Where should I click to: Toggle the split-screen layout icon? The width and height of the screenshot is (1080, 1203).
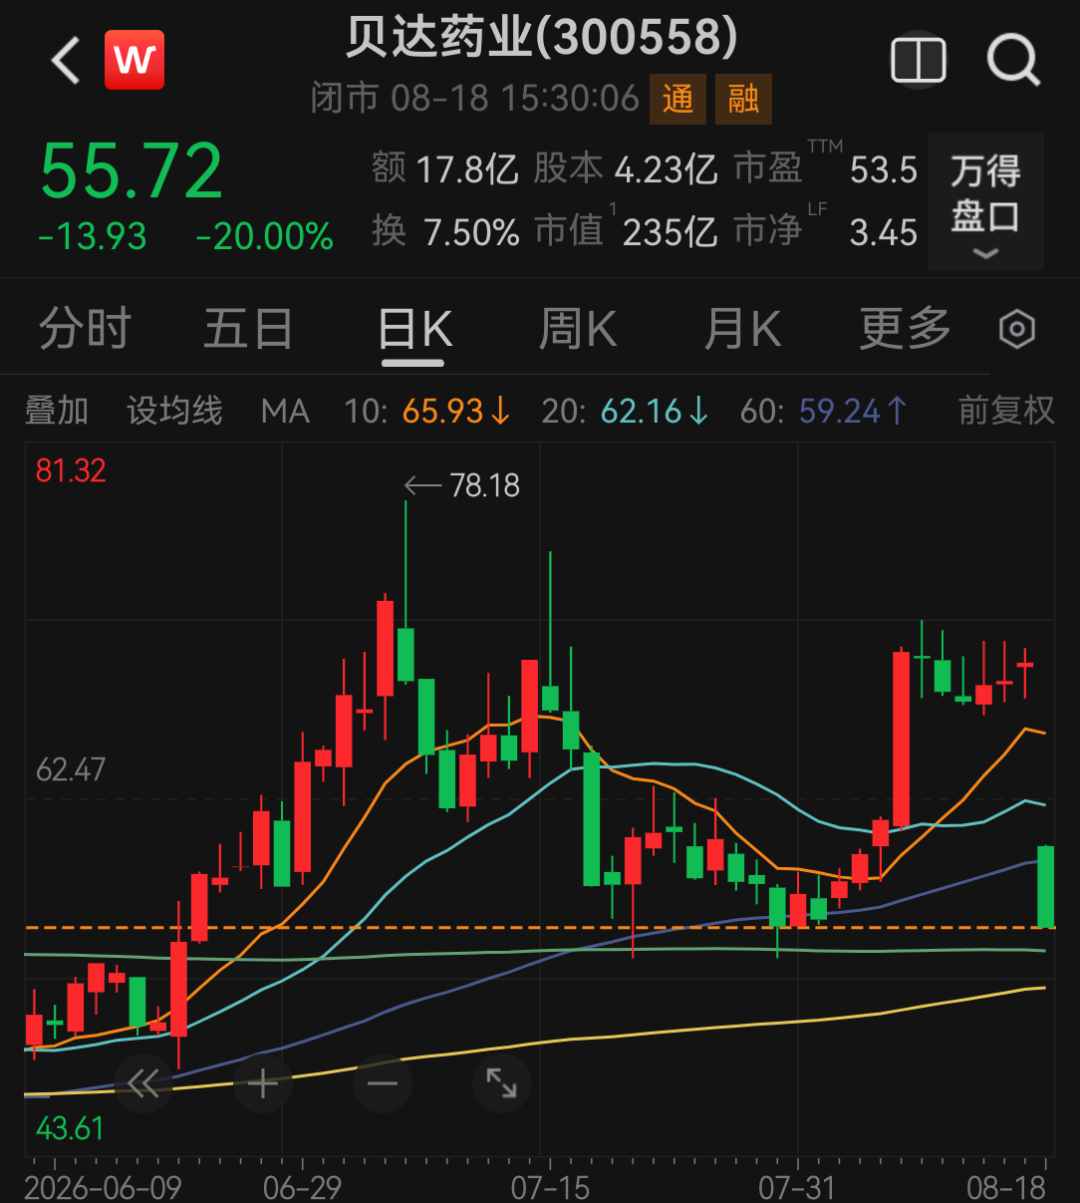pos(918,60)
